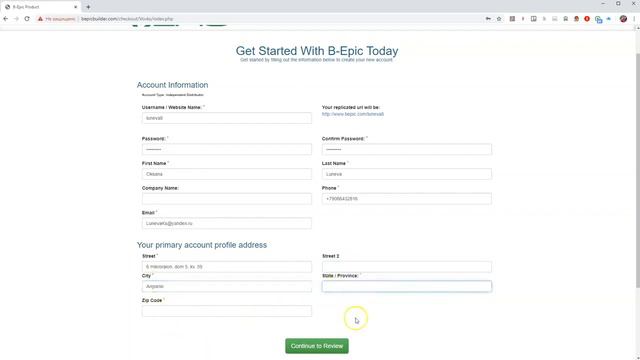Viewport: 640px width, 360px height.
Task: Click the Phone number field
Action: 407,199
